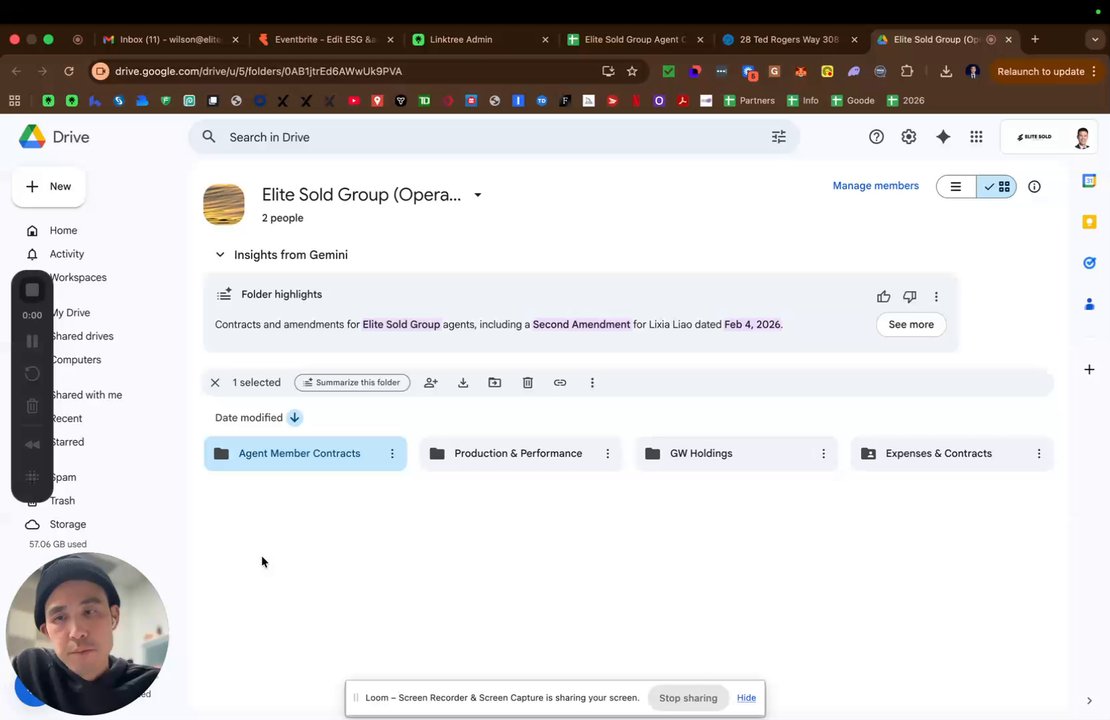Screen dimensions: 1110x720
Task: Share selected folder with add-person icon
Action: tap(430, 382)
